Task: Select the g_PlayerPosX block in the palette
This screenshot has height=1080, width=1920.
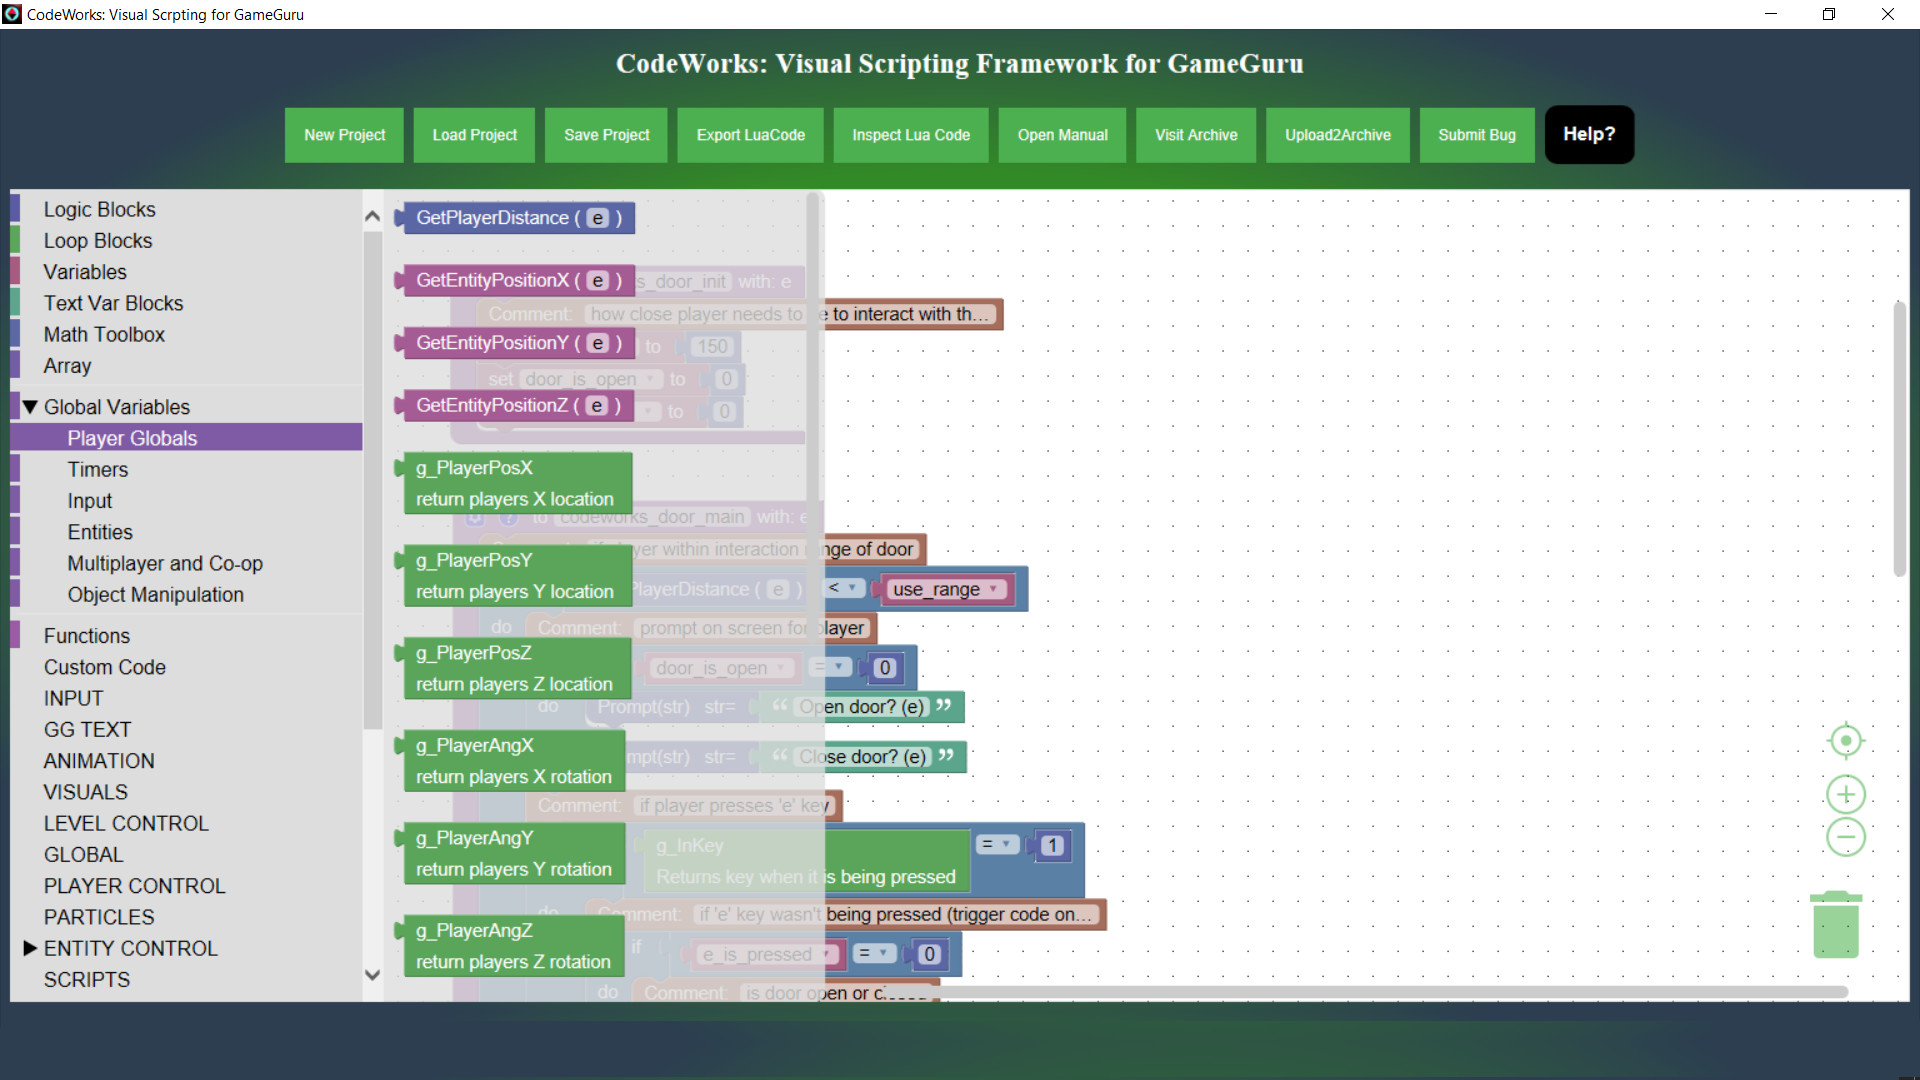Action: coord(516,482)
